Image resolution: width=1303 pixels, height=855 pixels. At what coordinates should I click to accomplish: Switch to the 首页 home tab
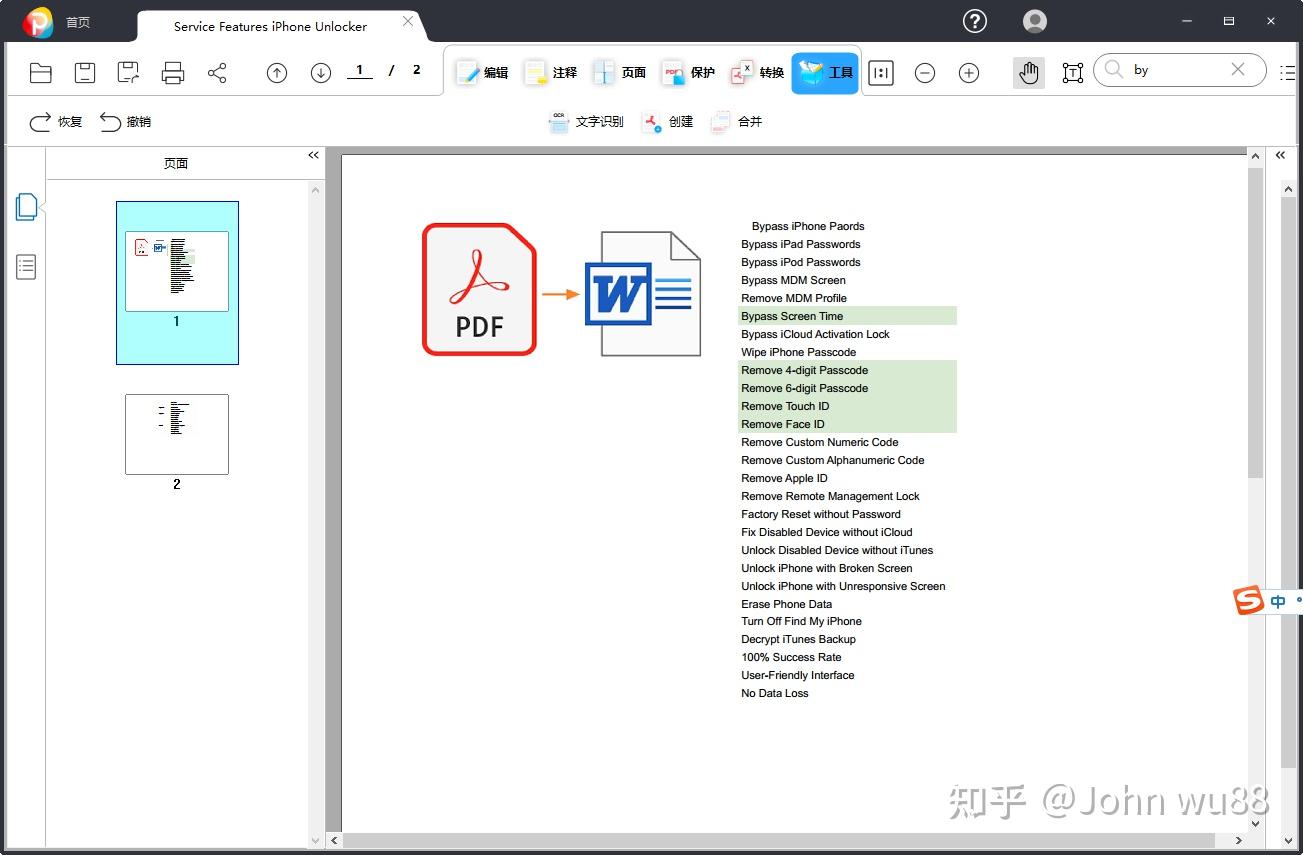tap(78, 22)
